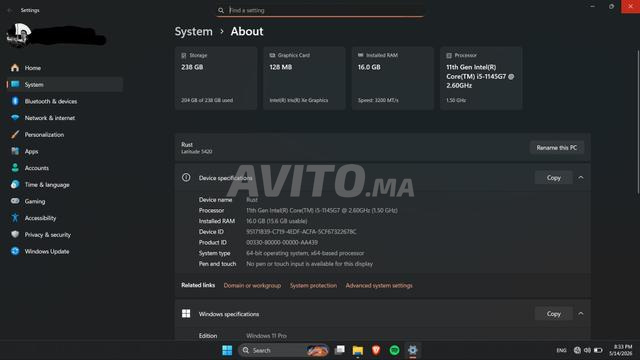The width and height of the screenshot is (640, 360).
Task: Select the Product ID value 00330-80000-00000-AA439
Action: 282,242
